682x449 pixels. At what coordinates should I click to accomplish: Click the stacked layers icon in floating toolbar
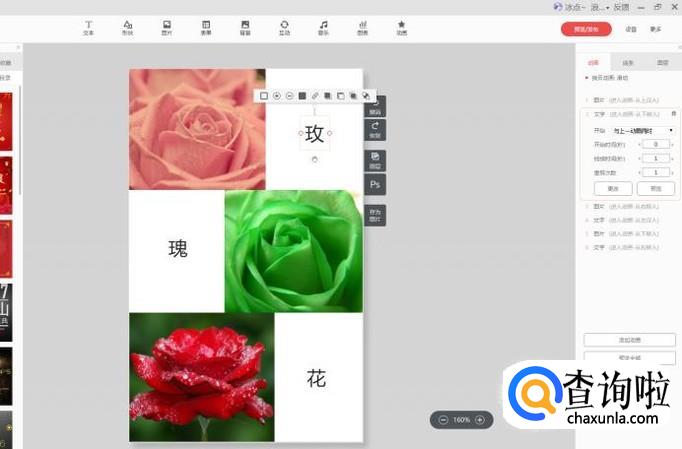click(x=354, y=96)
